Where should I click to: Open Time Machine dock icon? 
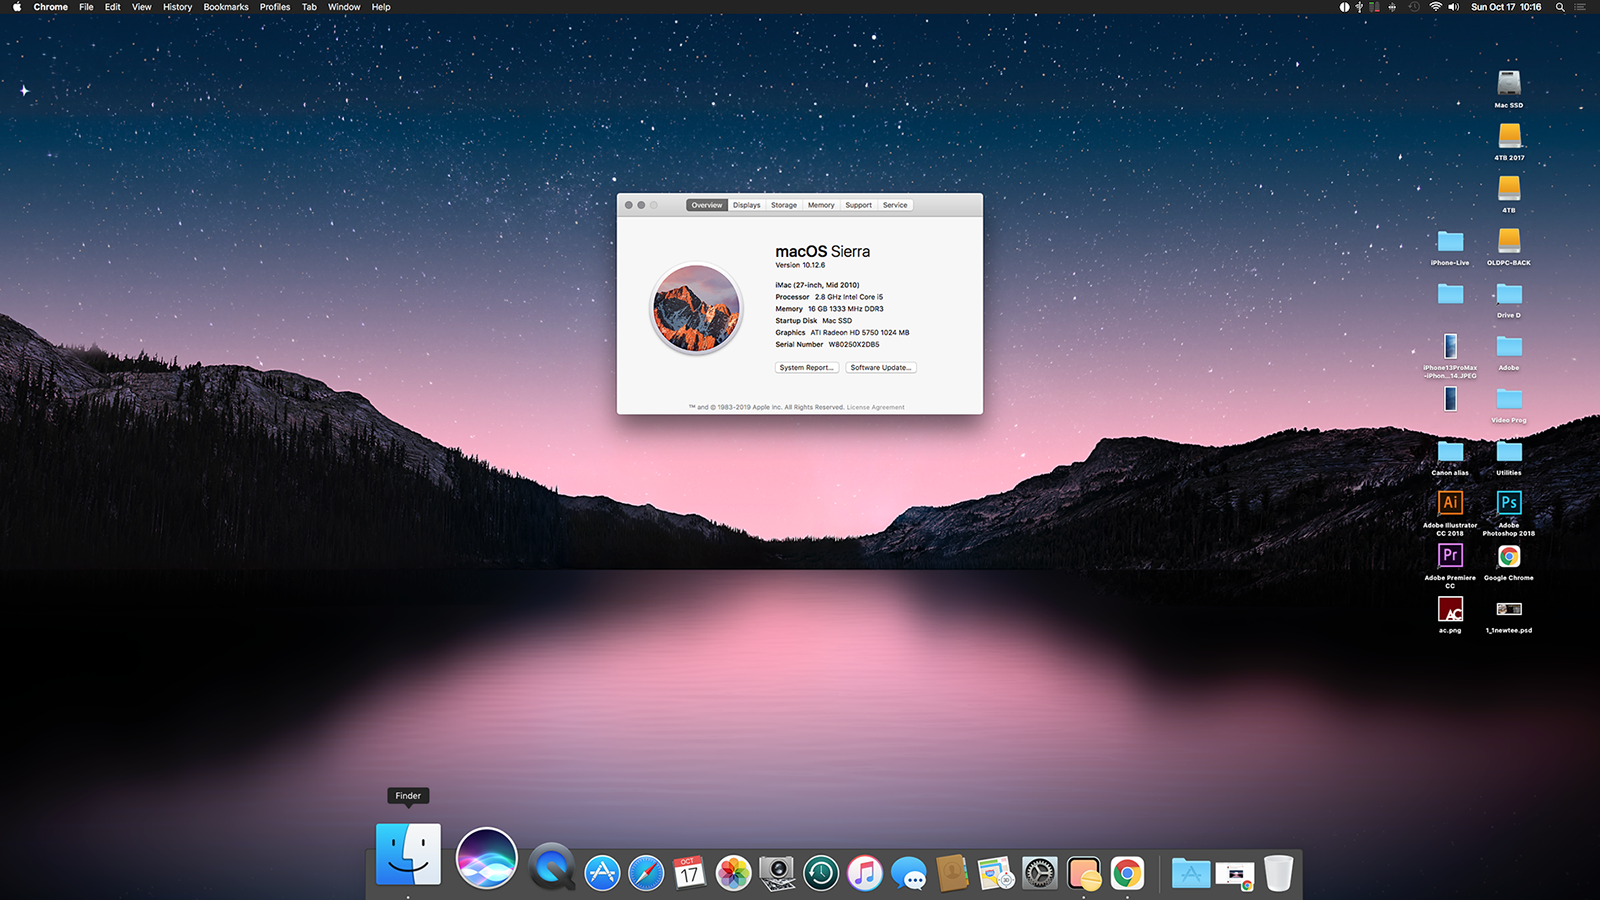click(x=821, y=873)
